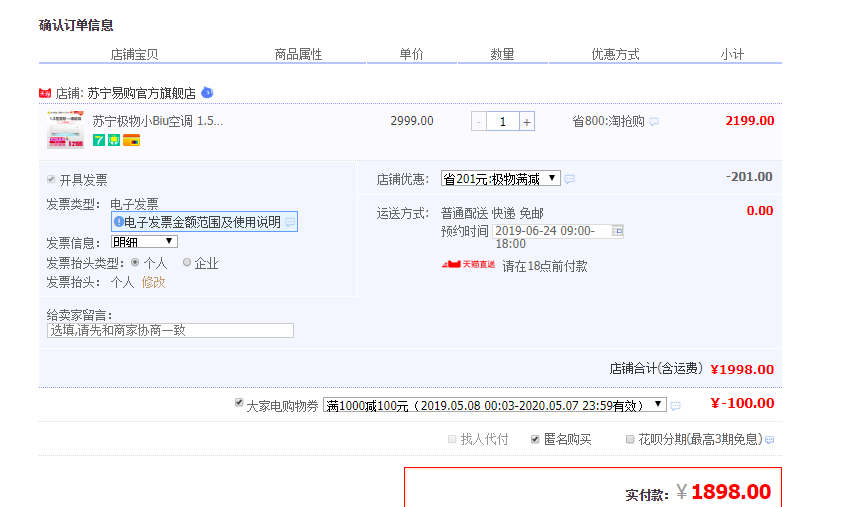Click the 数量 column header
This screenshot has width=842, height=507.
pos(503,54)
